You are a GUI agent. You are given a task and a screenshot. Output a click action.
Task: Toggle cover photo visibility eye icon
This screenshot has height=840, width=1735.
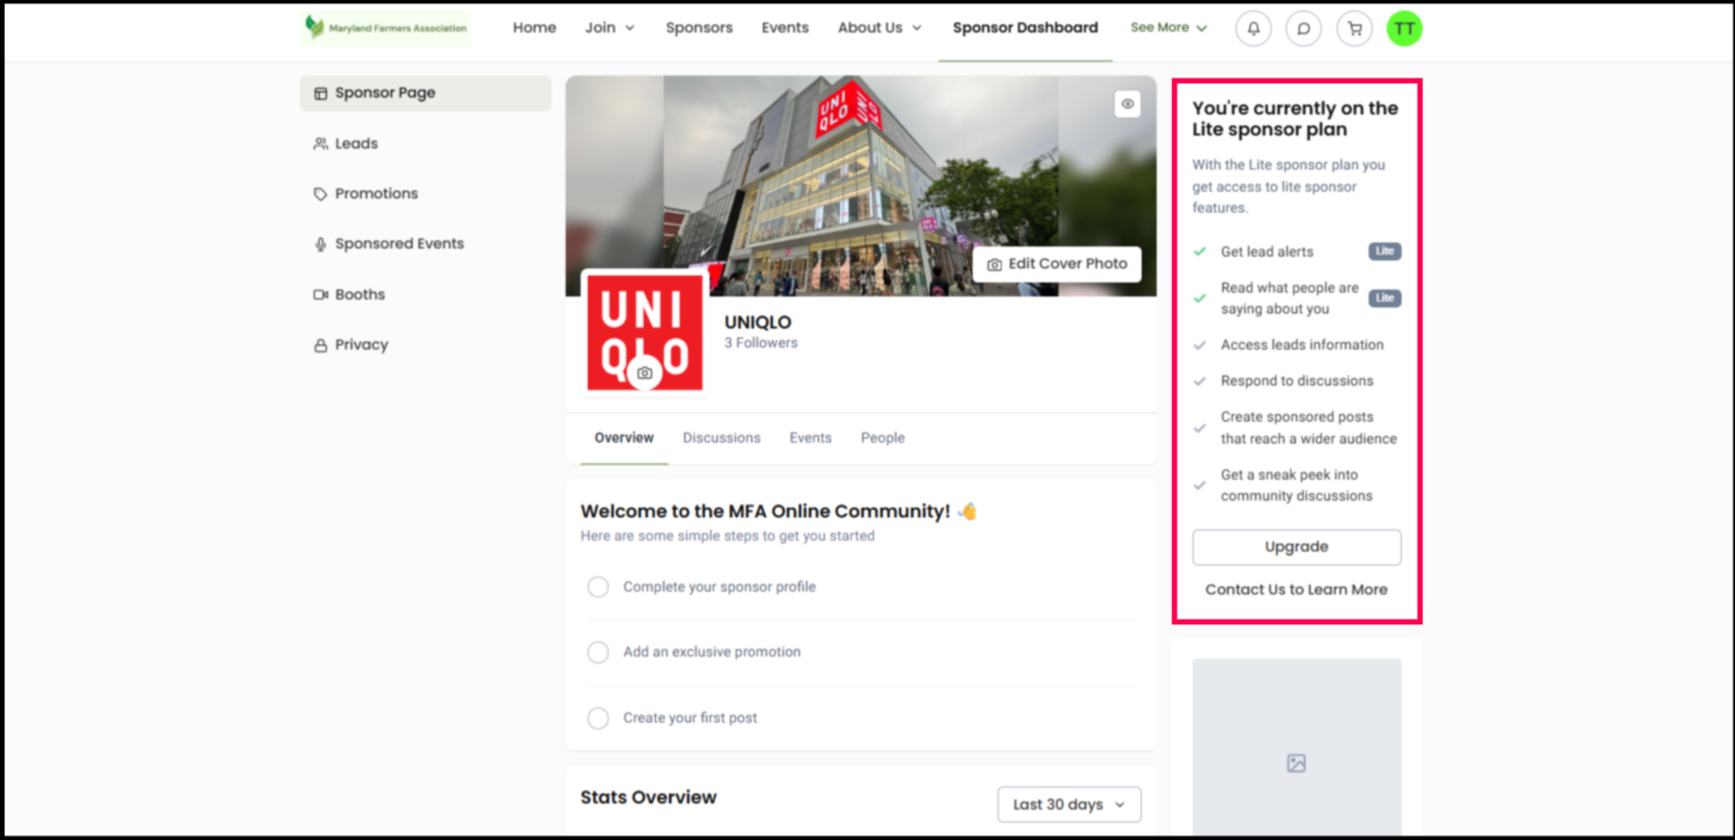(x=1127, y=104)
